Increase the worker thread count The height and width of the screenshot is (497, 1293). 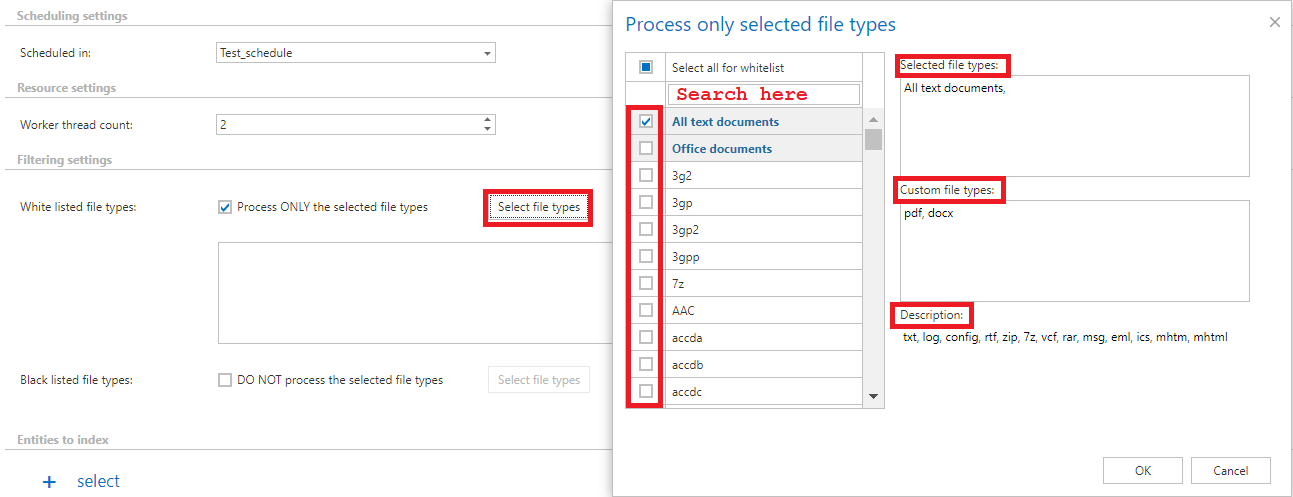click(487, 120)
